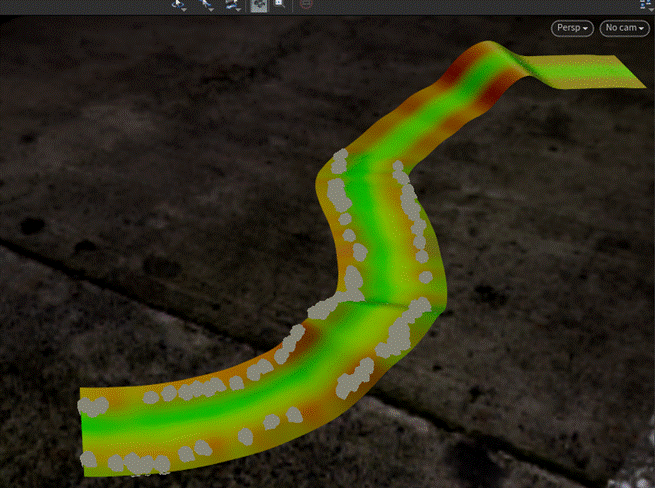Select gray point cluster at ribbon's lower-left end
This screenshot has width=655, height=488.
[x=93, y=407]
